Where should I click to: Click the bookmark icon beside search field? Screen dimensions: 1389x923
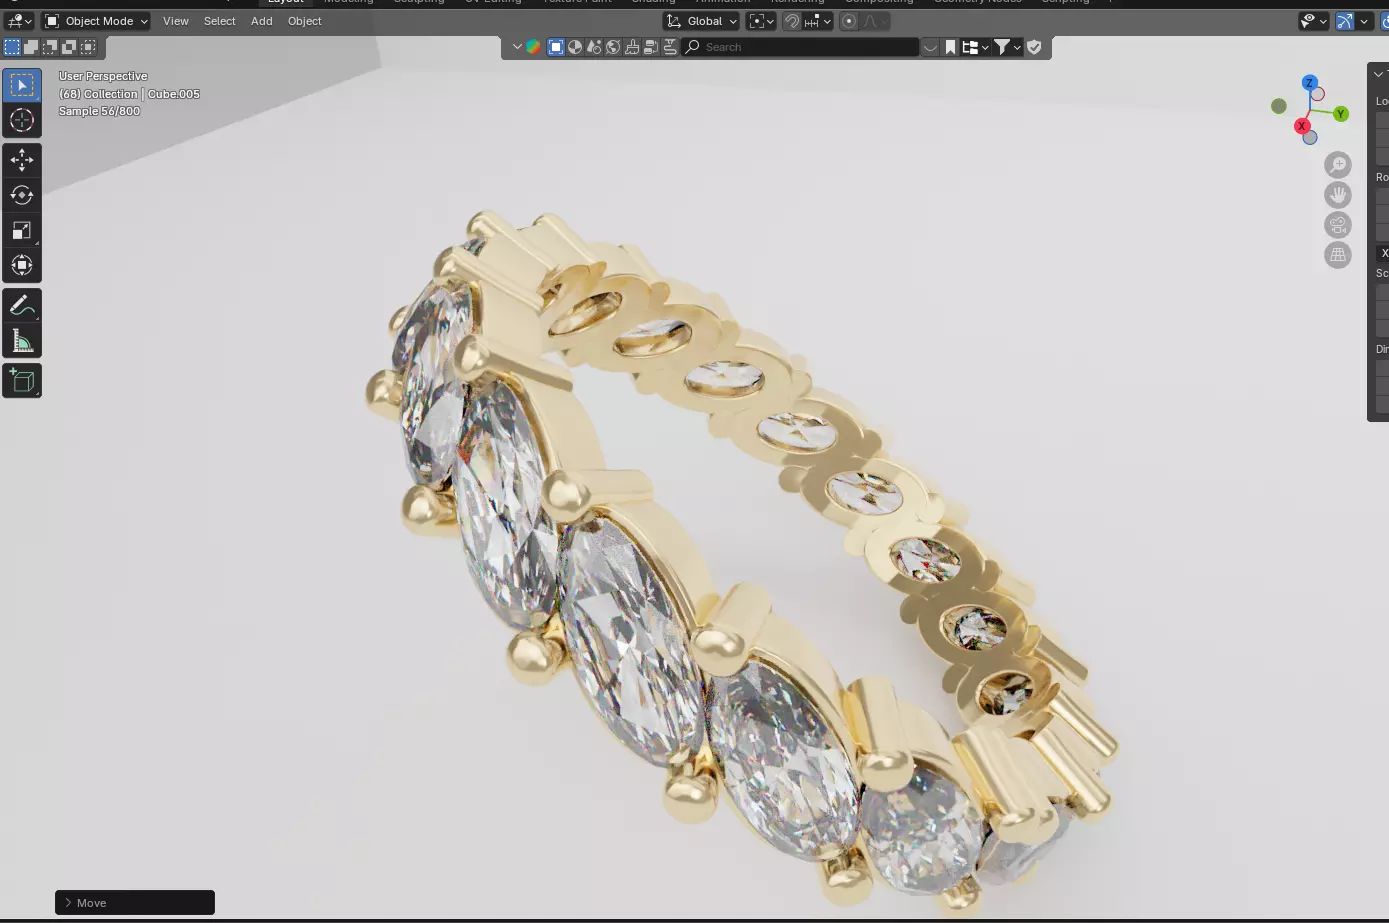[950, 47]
